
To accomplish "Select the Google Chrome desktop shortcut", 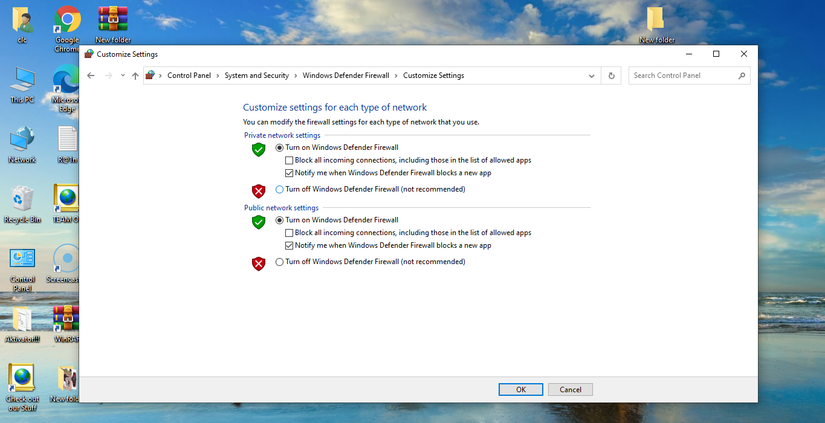I will (x=67, y=28).
